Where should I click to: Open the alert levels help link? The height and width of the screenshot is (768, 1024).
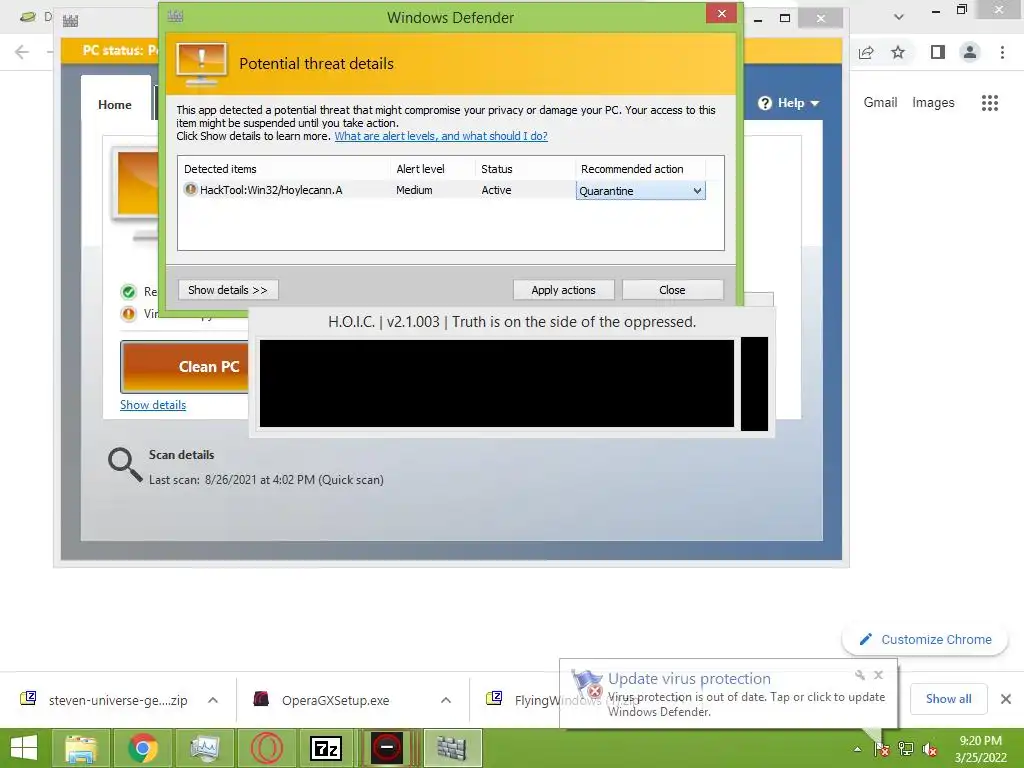441,136
